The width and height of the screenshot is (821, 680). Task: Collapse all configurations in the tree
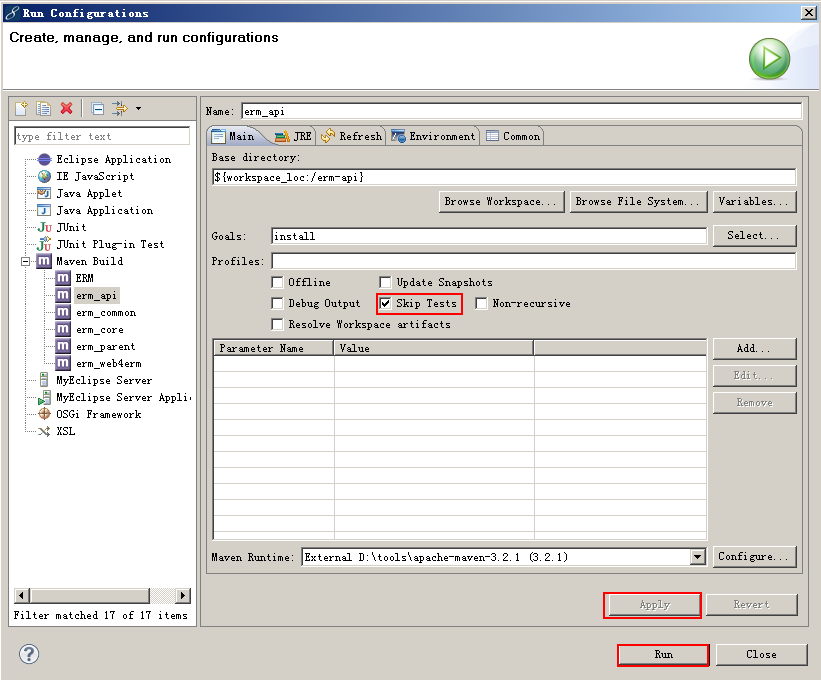coord(97,108)
